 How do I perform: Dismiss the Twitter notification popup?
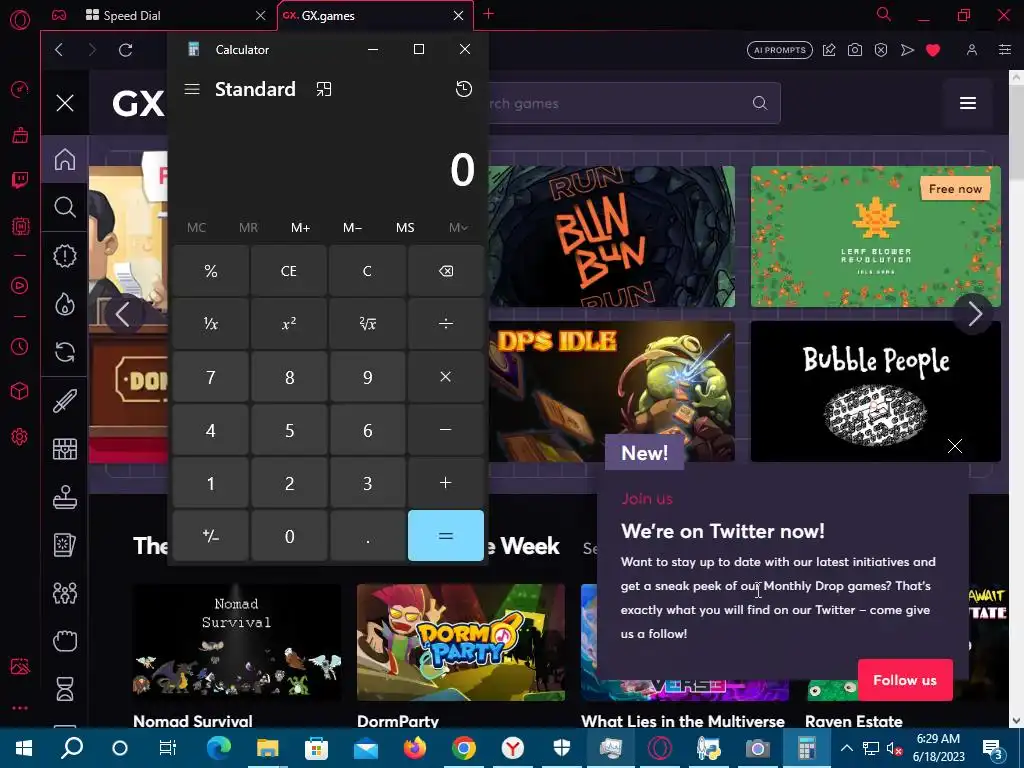click(x=955, y=446)
